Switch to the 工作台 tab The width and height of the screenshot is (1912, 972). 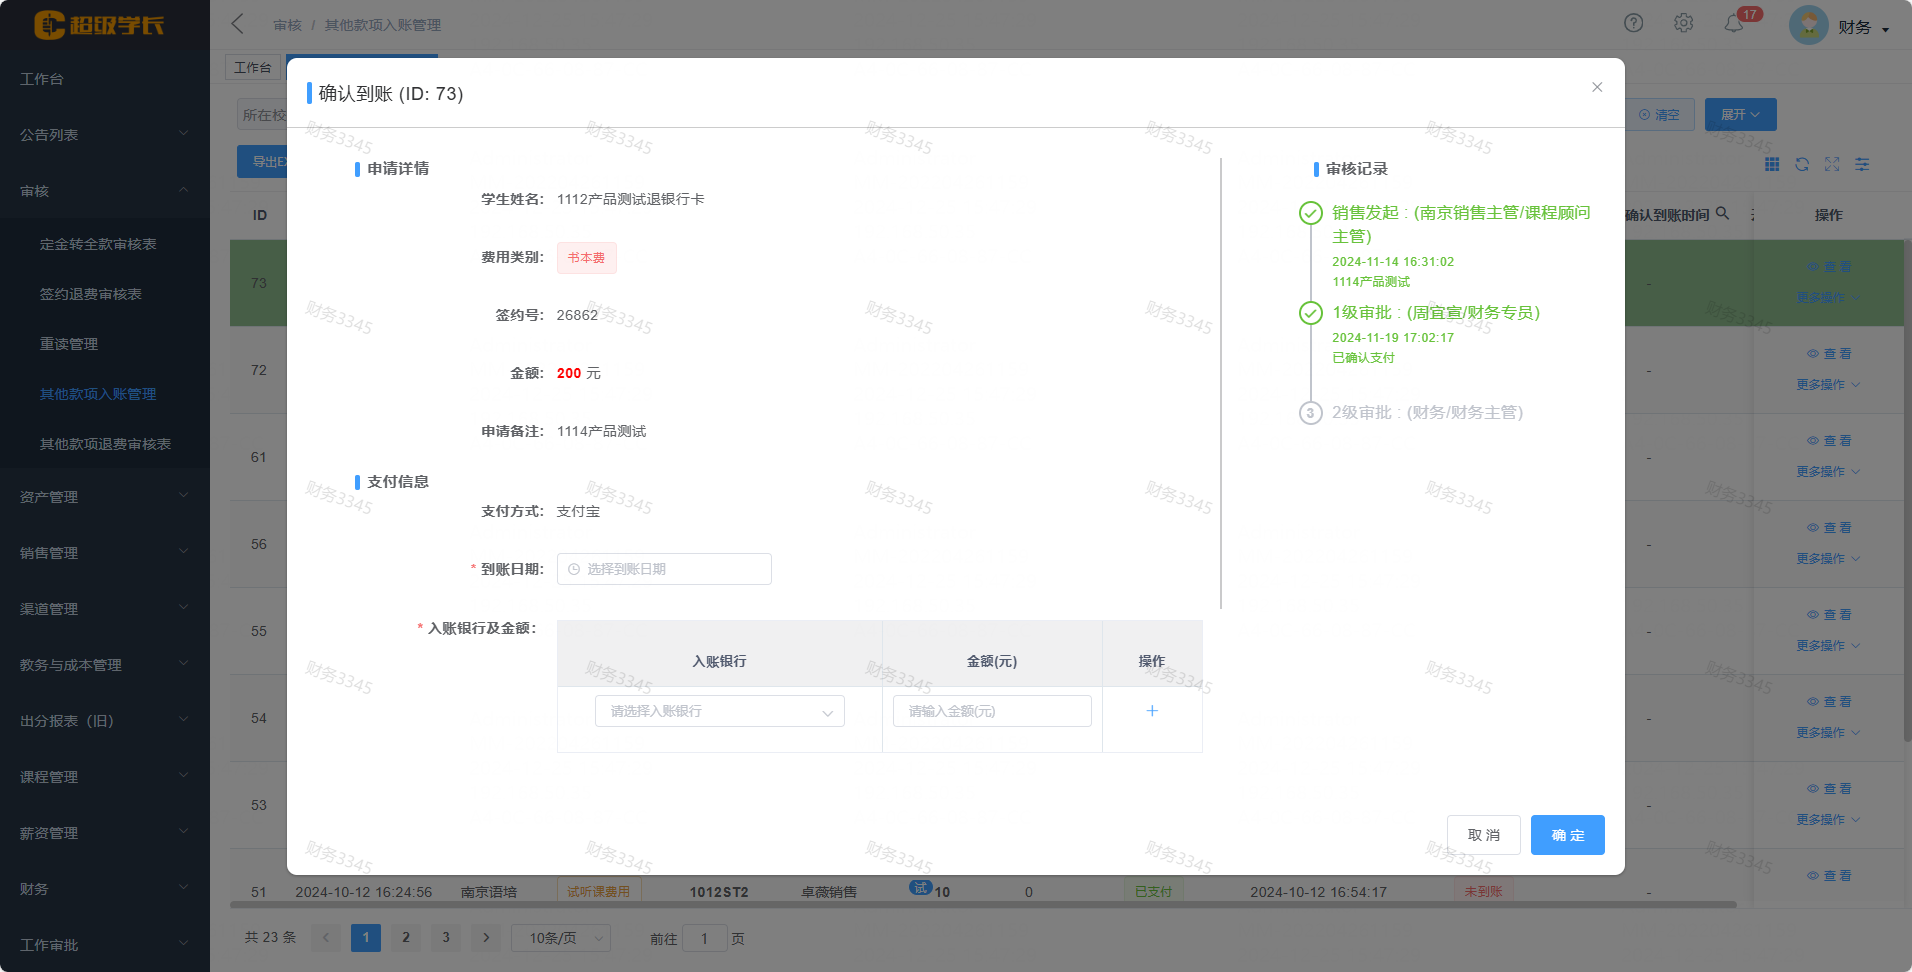(252, 67)
